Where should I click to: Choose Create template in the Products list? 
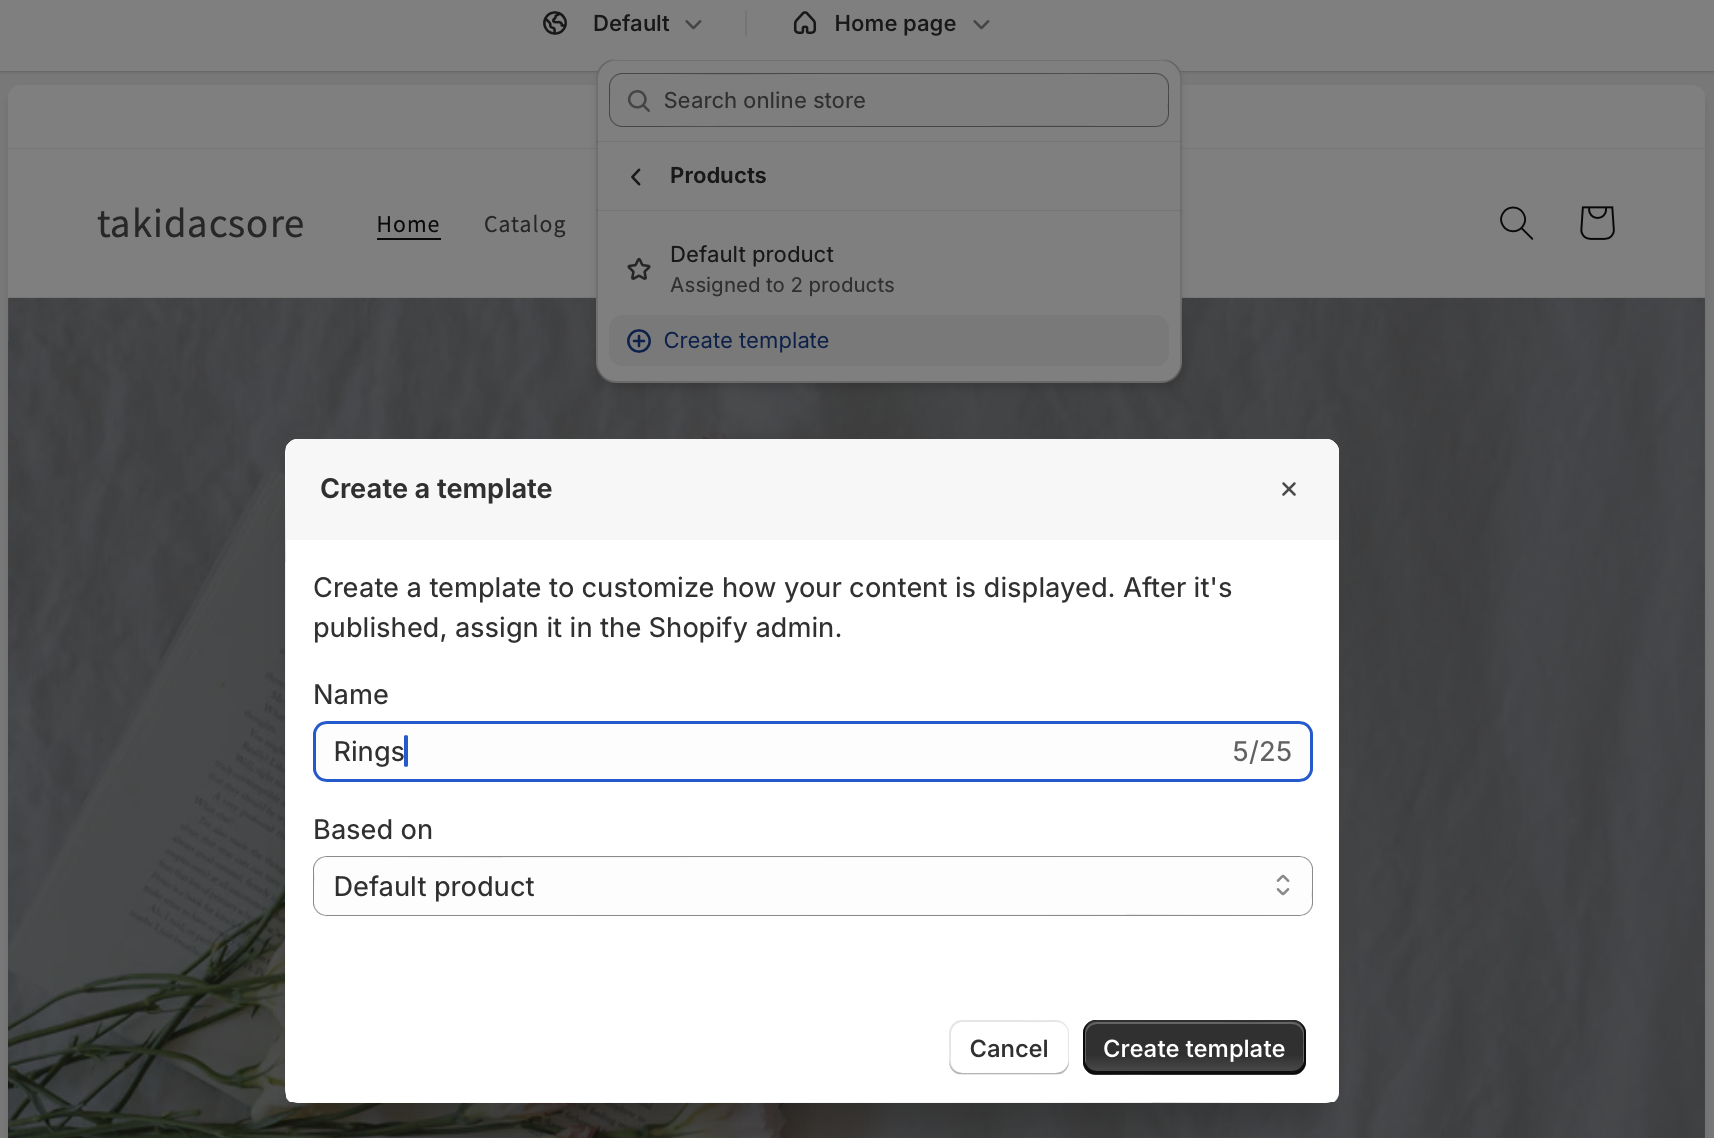(x=746, y=341)
